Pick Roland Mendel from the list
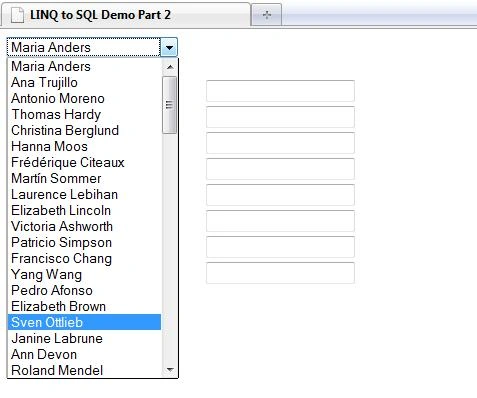This screenshot has width=477, height=398. coord(84,370)
